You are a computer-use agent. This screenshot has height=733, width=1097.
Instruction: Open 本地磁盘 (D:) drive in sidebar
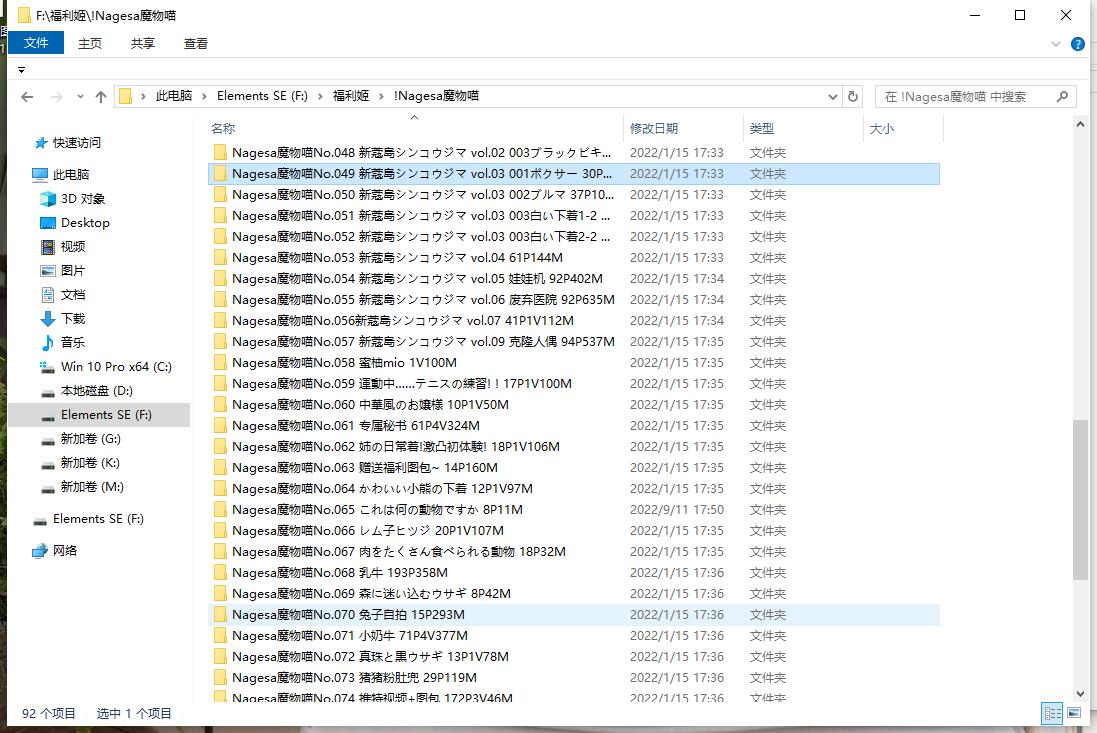87,390
